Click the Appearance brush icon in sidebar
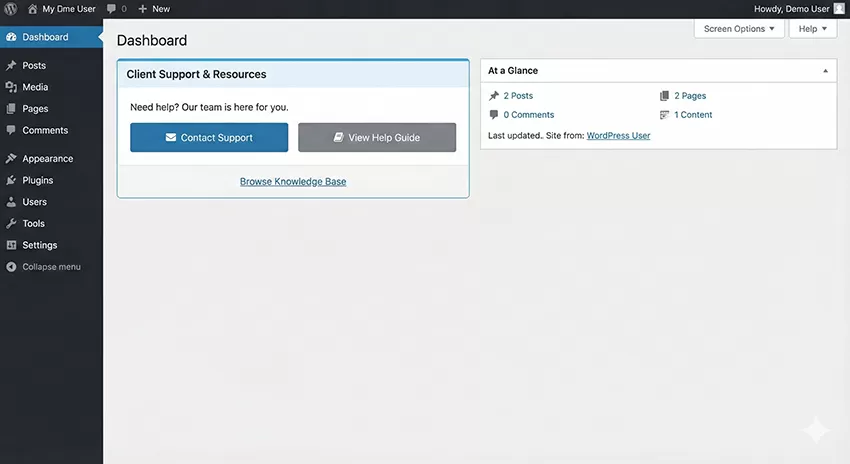This screenshot has width=850, height=464. [x=11, y=158]
